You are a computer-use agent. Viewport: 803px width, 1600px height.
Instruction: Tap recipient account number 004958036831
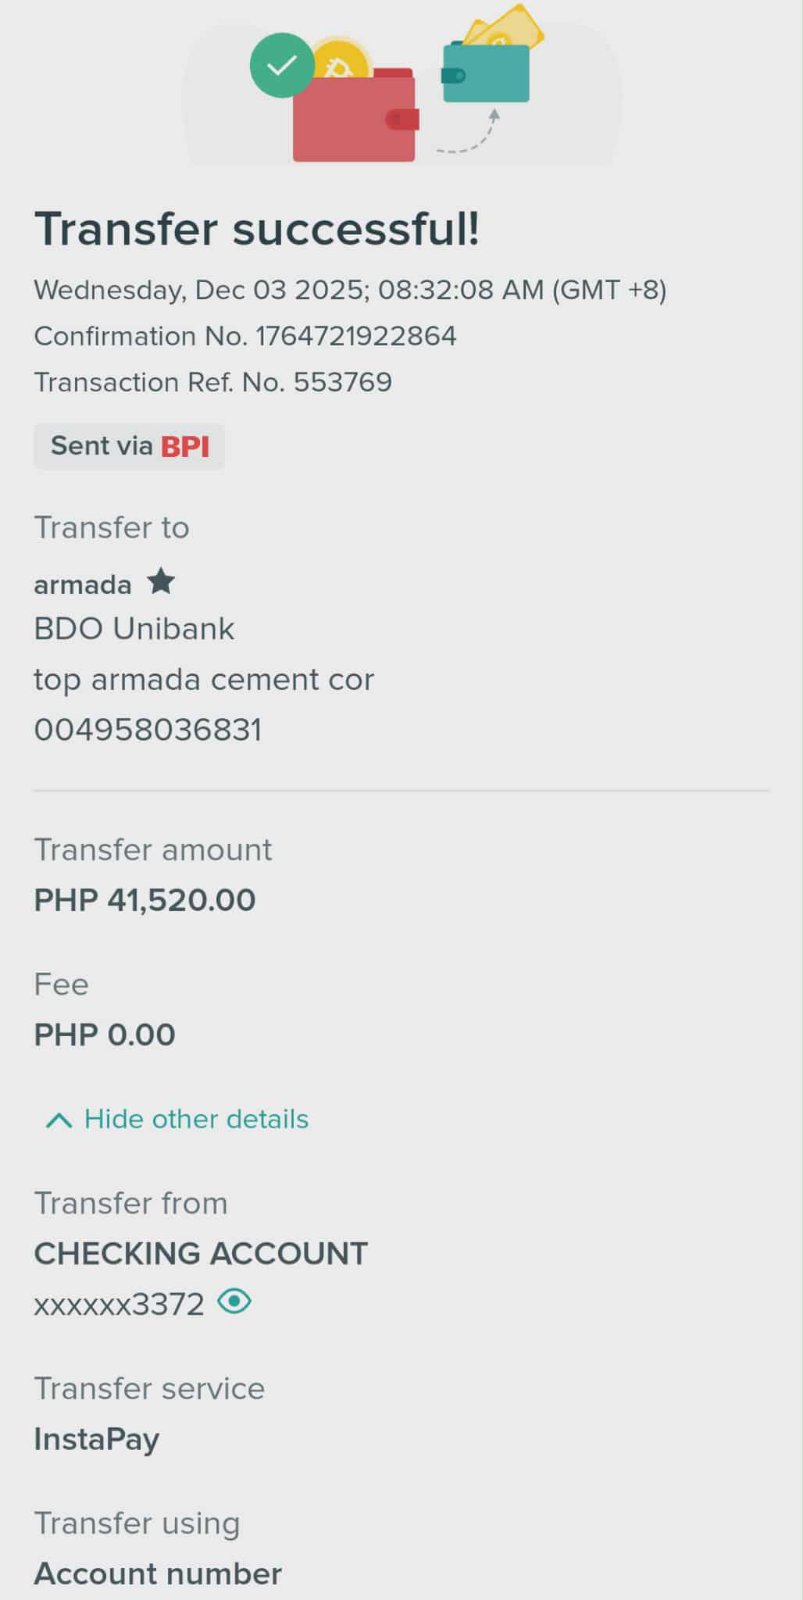(148, 730)
